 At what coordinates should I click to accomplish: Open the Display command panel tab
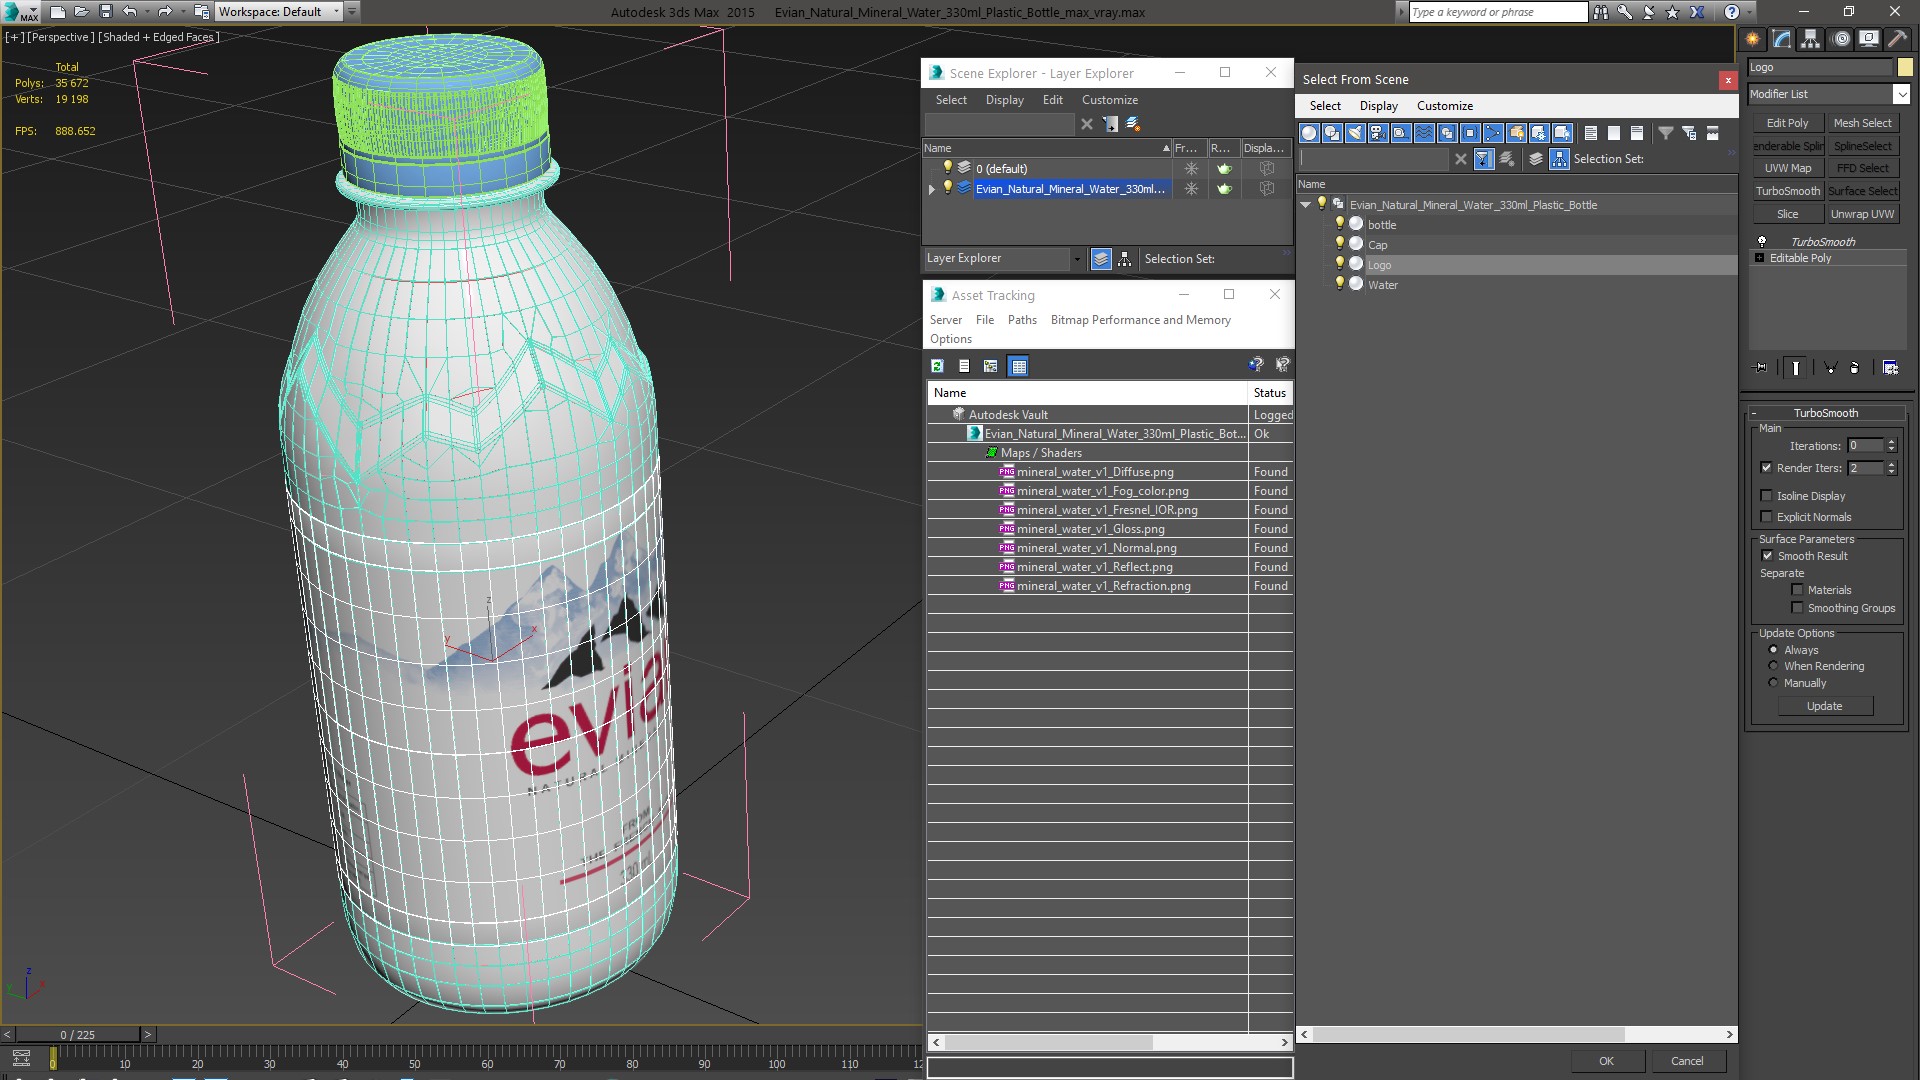(x=1868, y=39)
